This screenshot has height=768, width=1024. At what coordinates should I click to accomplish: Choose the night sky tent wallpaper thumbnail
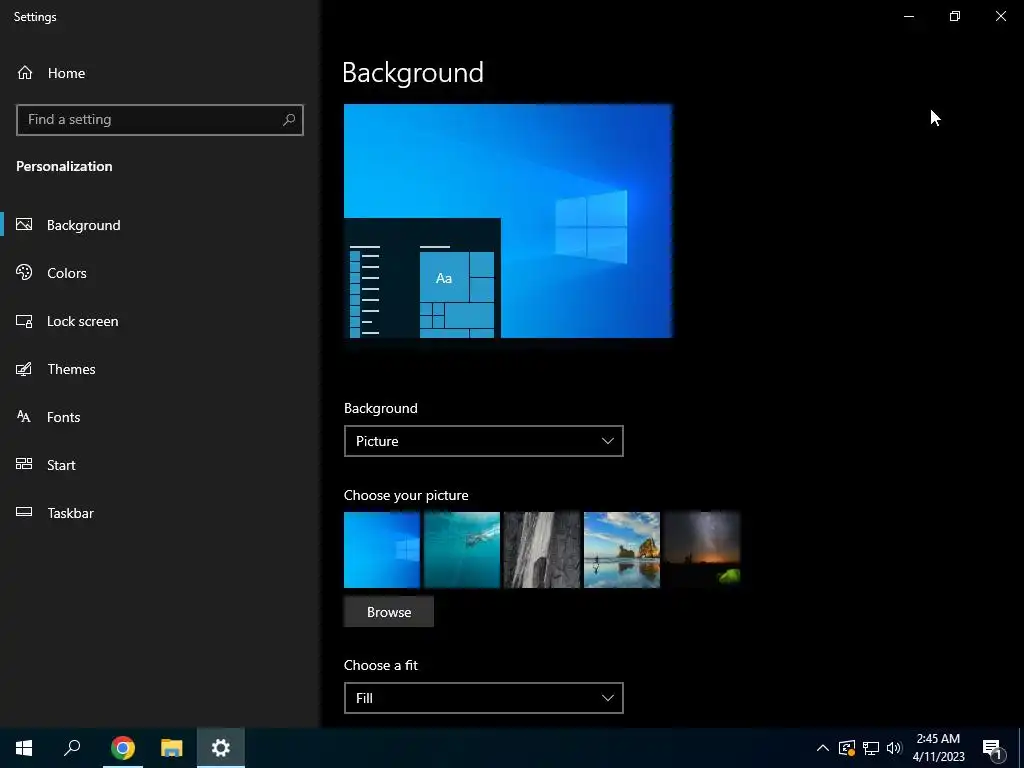pos(702,550)
